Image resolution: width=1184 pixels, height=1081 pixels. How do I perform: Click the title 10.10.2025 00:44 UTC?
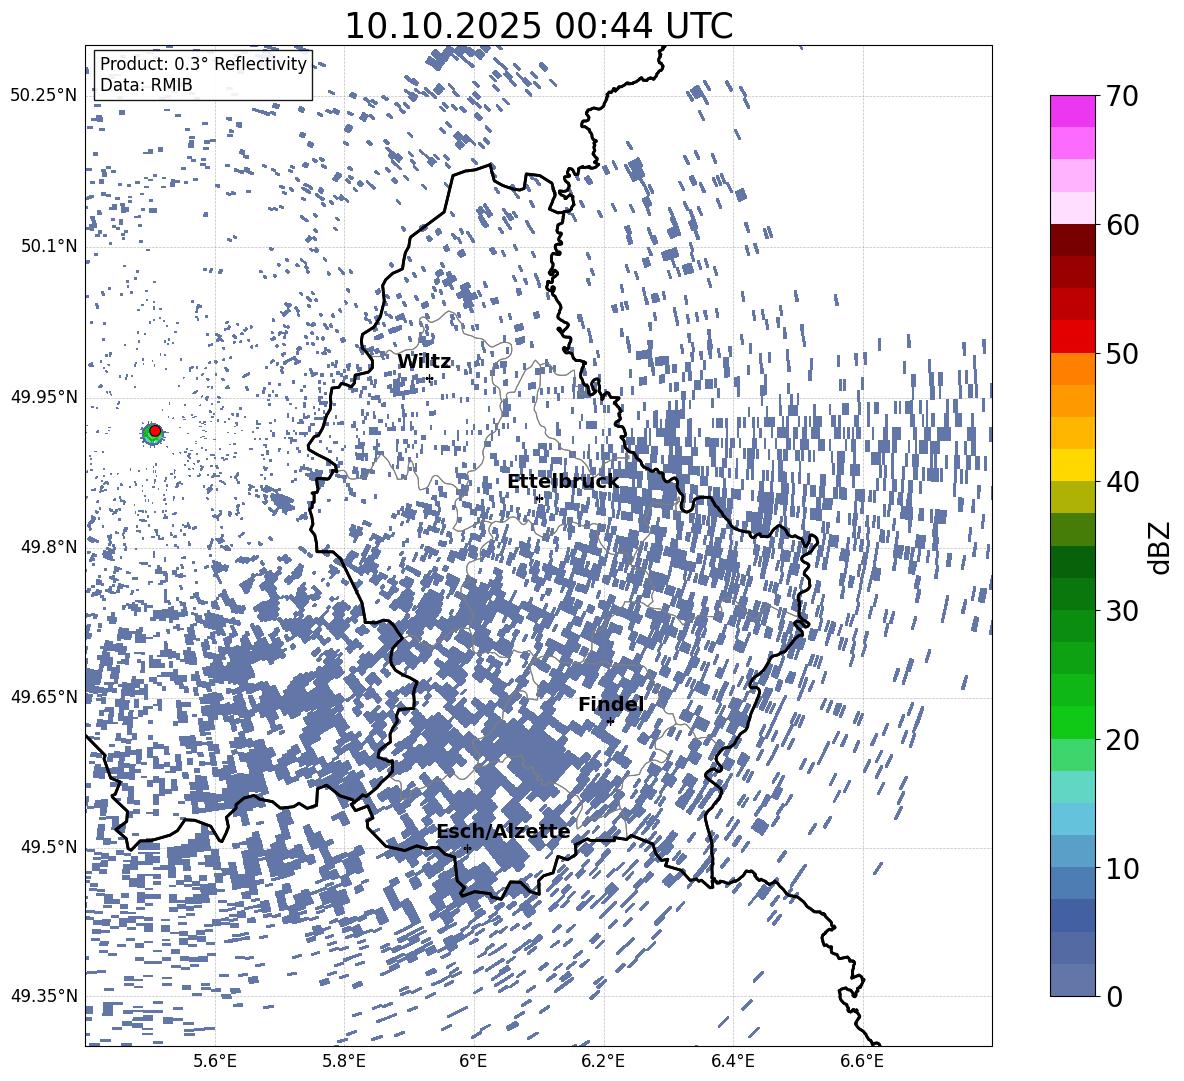[x=538, y=26]
